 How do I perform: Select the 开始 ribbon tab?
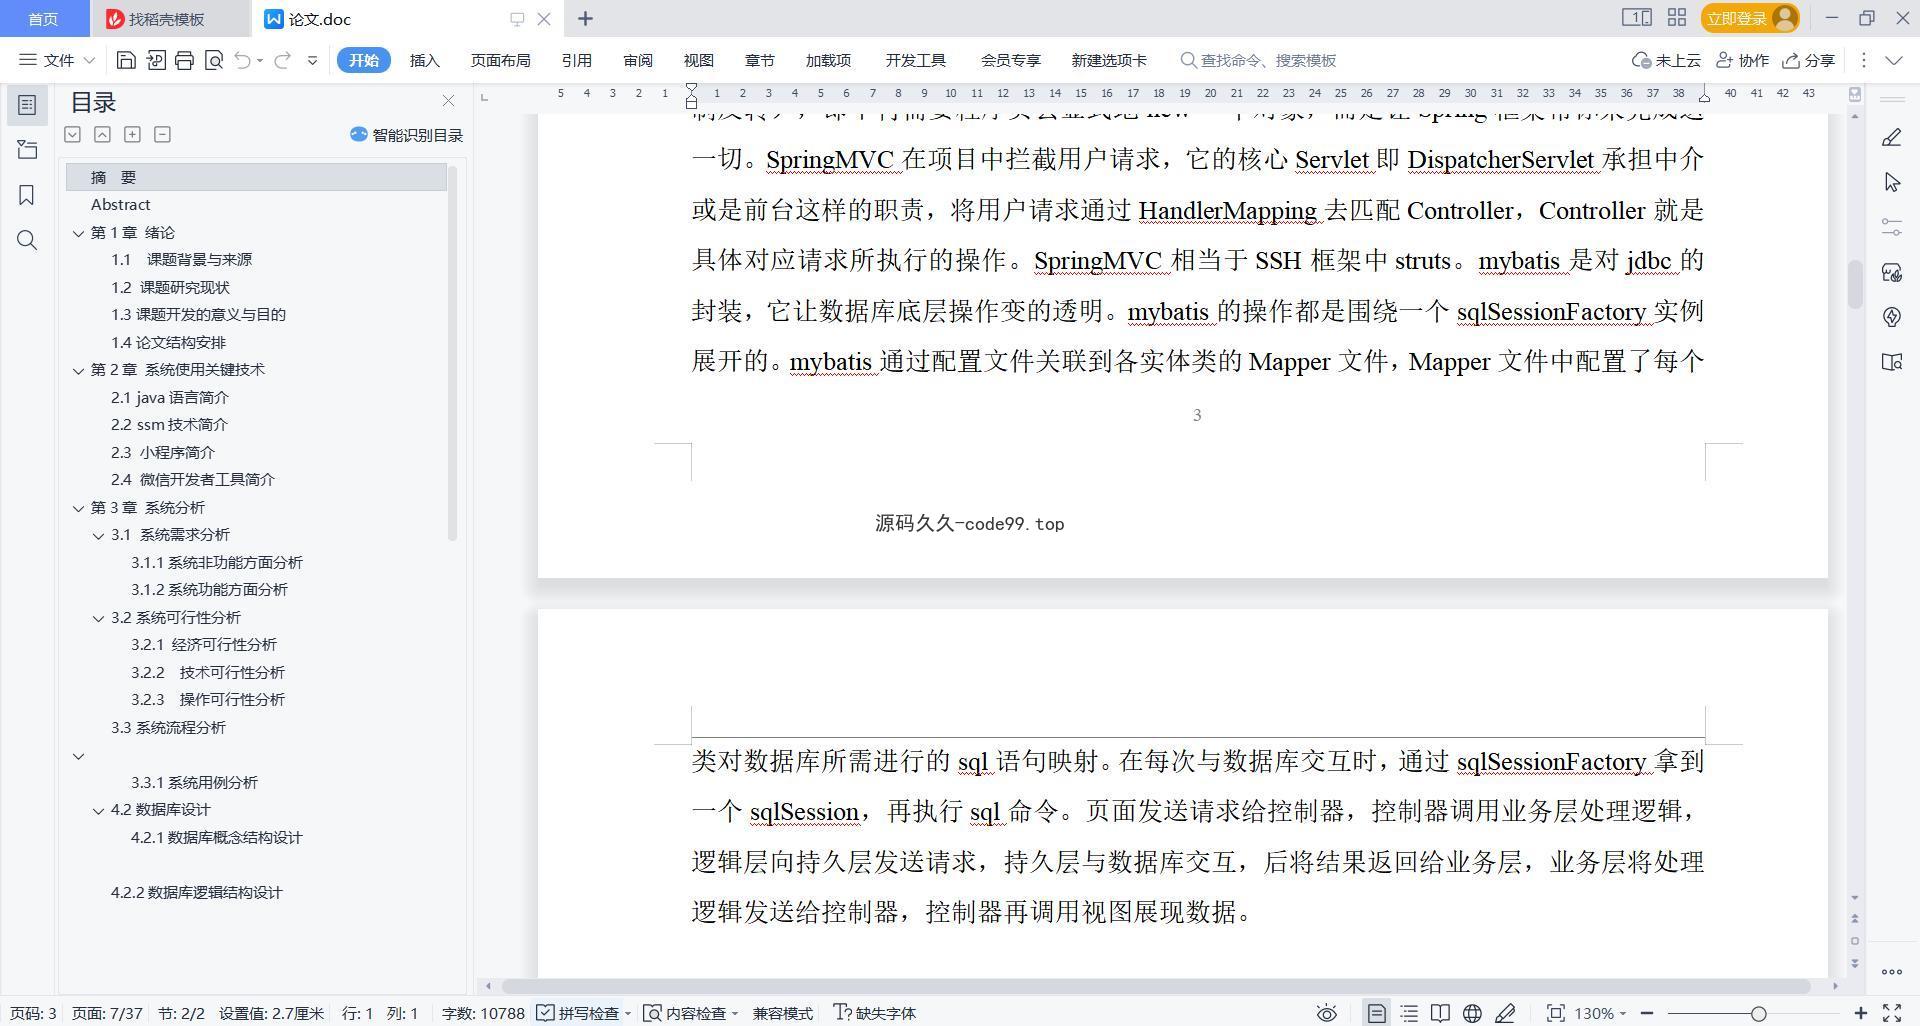(363, 60)
